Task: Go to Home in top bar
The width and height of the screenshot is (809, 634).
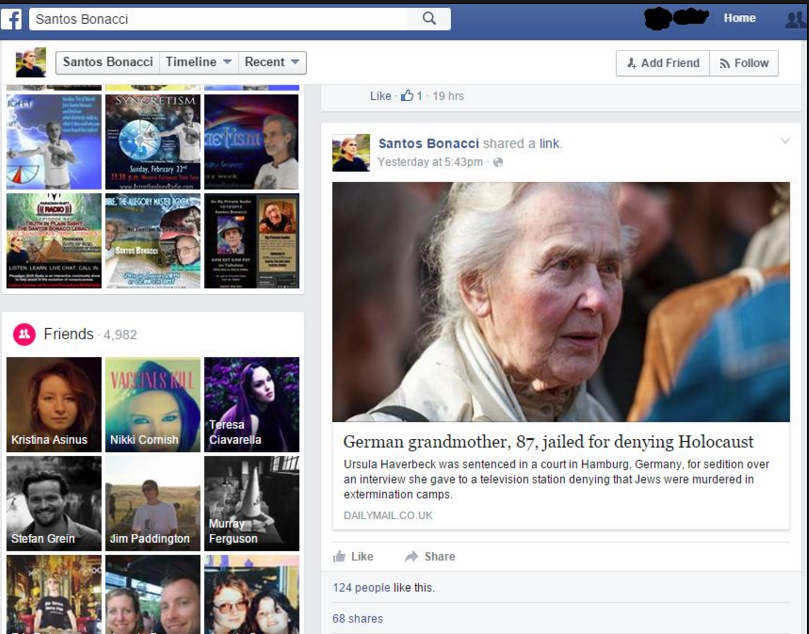Action: pos(739,18)
